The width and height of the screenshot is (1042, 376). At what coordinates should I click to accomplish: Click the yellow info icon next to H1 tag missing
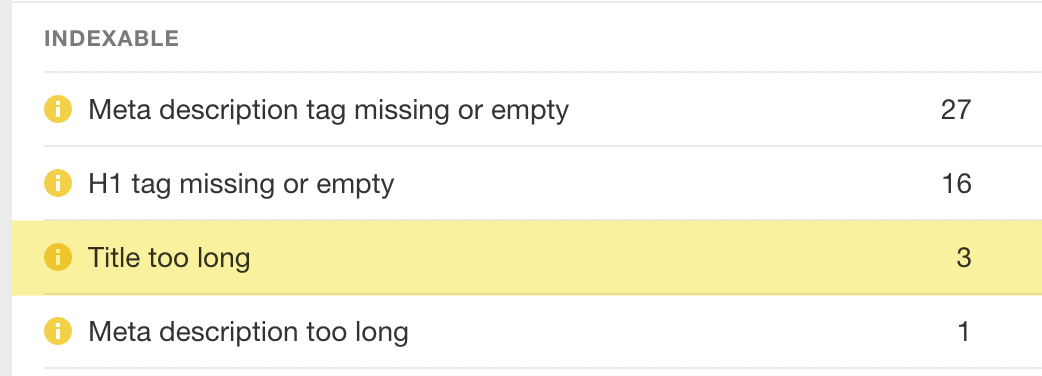[x=58, y=183]
